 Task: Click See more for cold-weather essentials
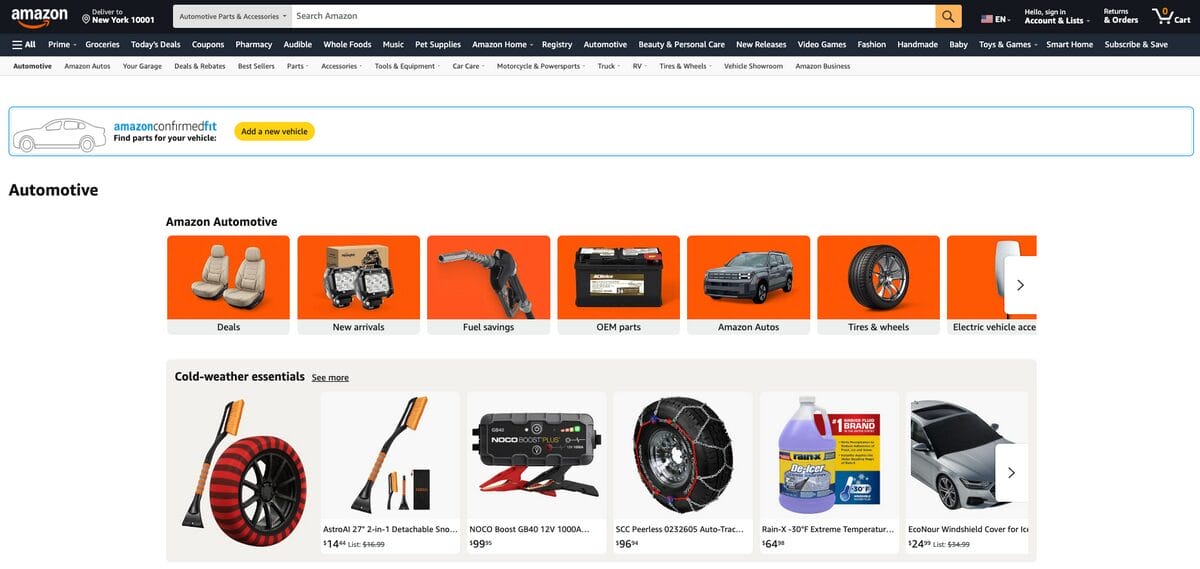330,378
